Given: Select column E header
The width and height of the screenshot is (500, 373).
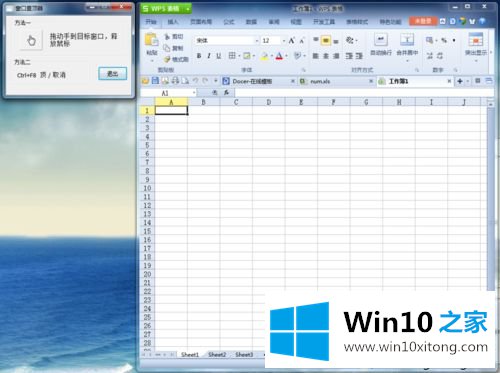Looking at the screenshot, I should pos(301,102).
